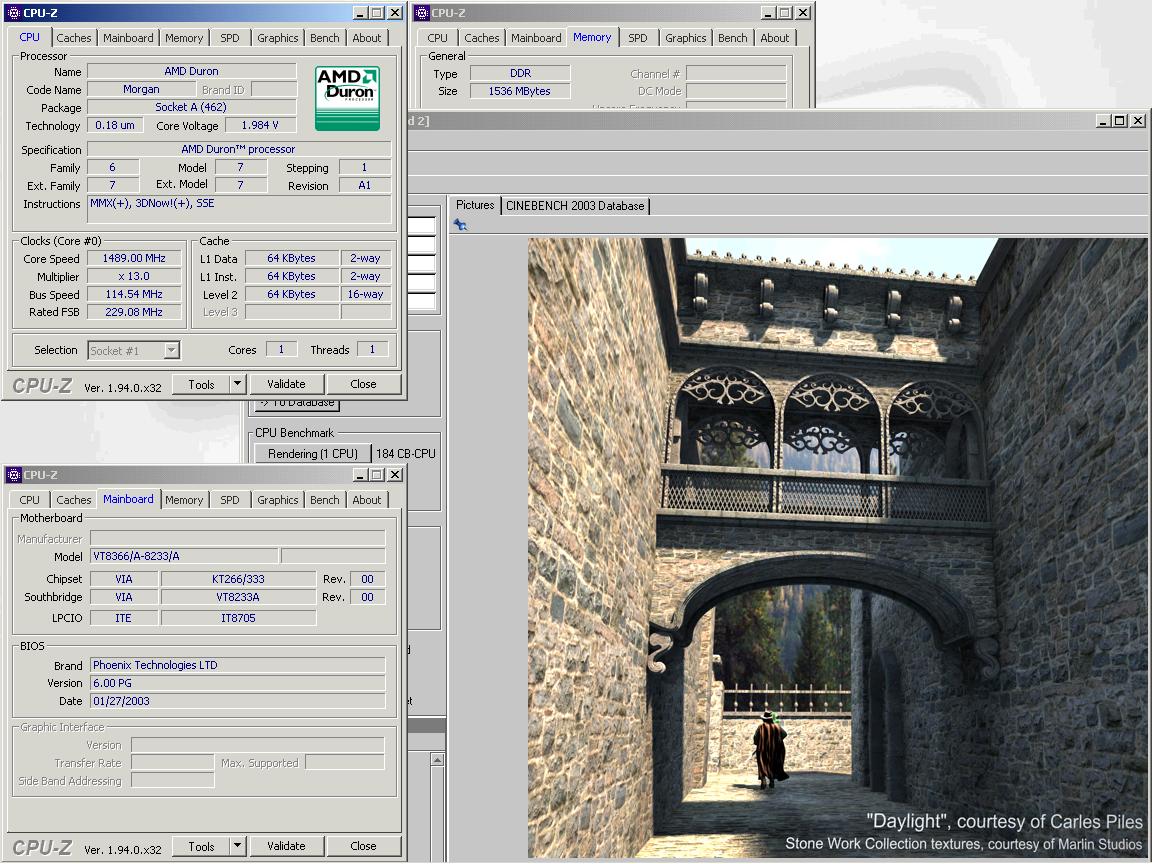Open About tab in the Memory CPU-Z window
This screenshot has width=1152, height=864.
tap(774, 38)
